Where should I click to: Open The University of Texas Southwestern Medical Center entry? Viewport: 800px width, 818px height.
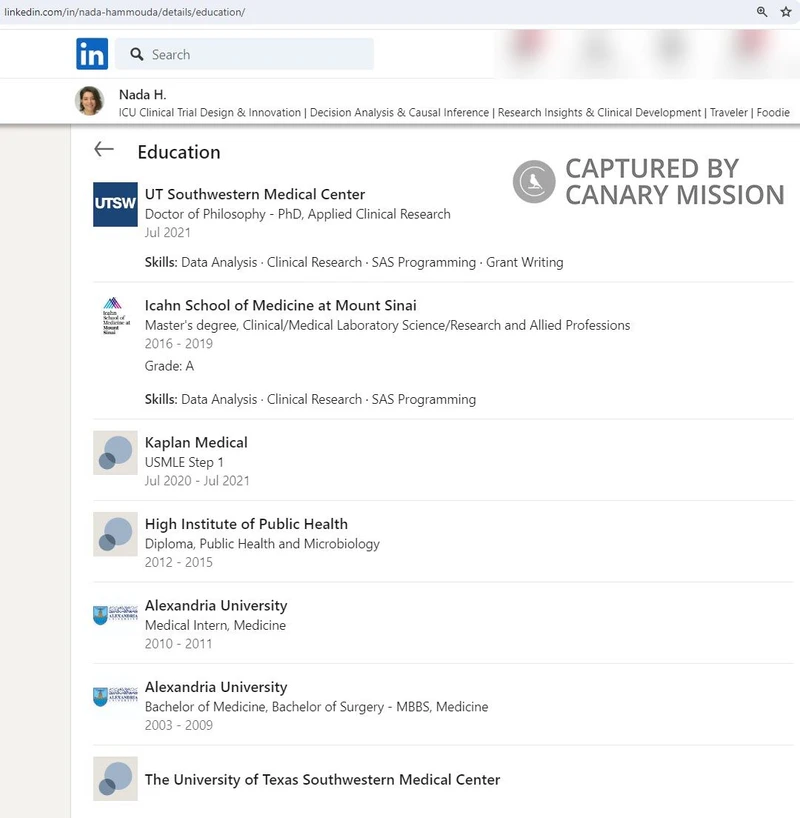click(322, 779)
